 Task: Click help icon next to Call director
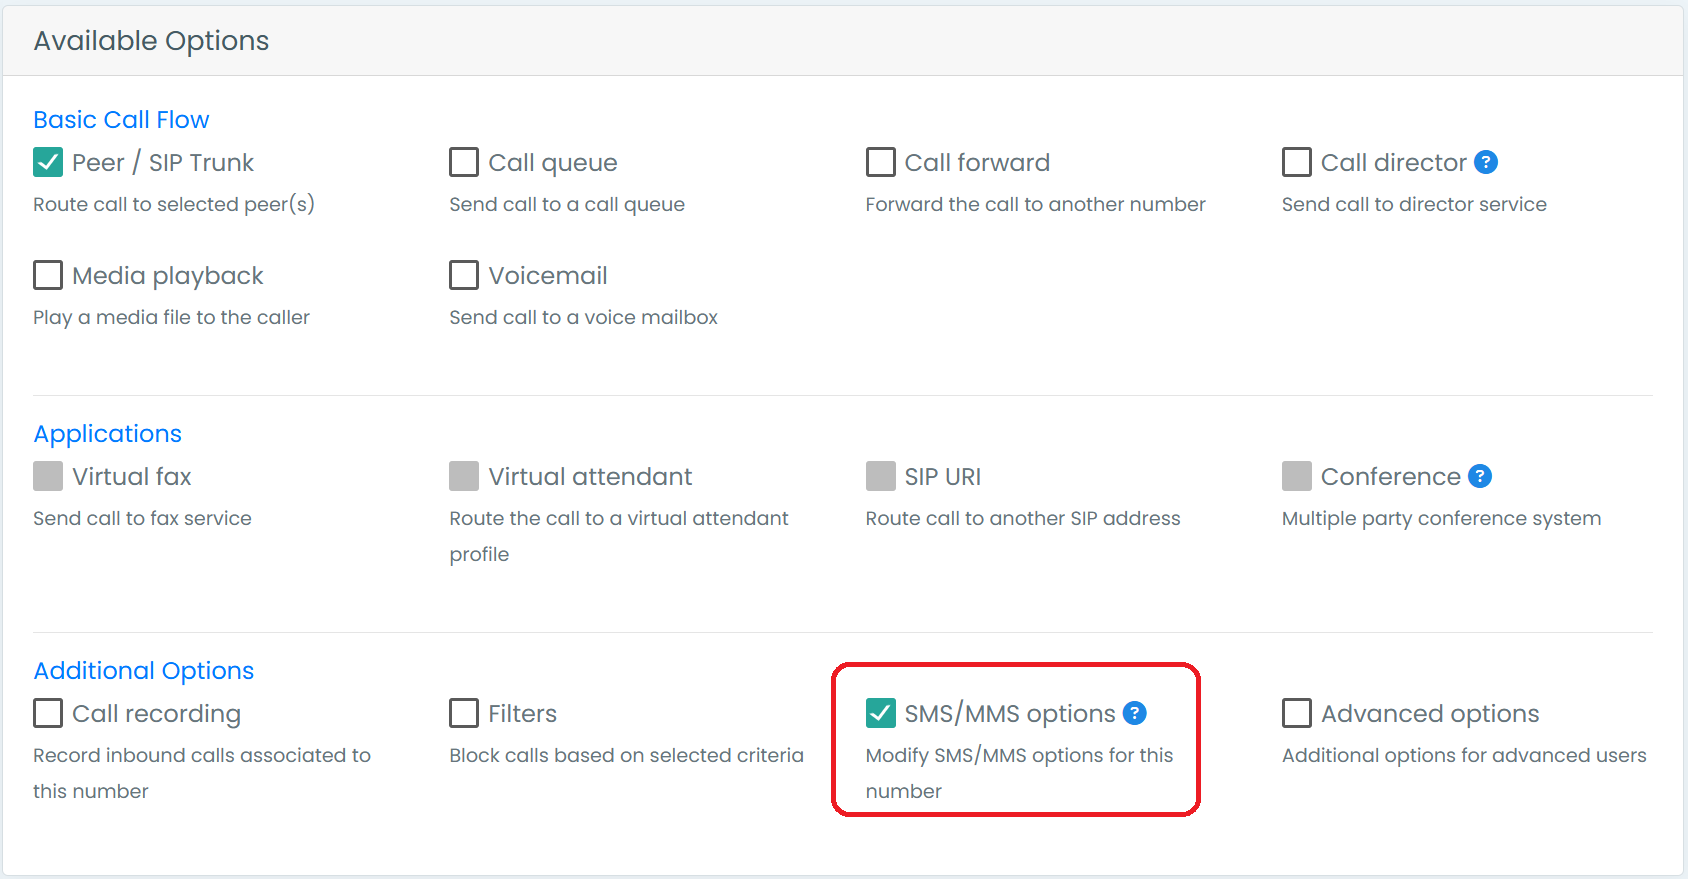pos(1486,162)
